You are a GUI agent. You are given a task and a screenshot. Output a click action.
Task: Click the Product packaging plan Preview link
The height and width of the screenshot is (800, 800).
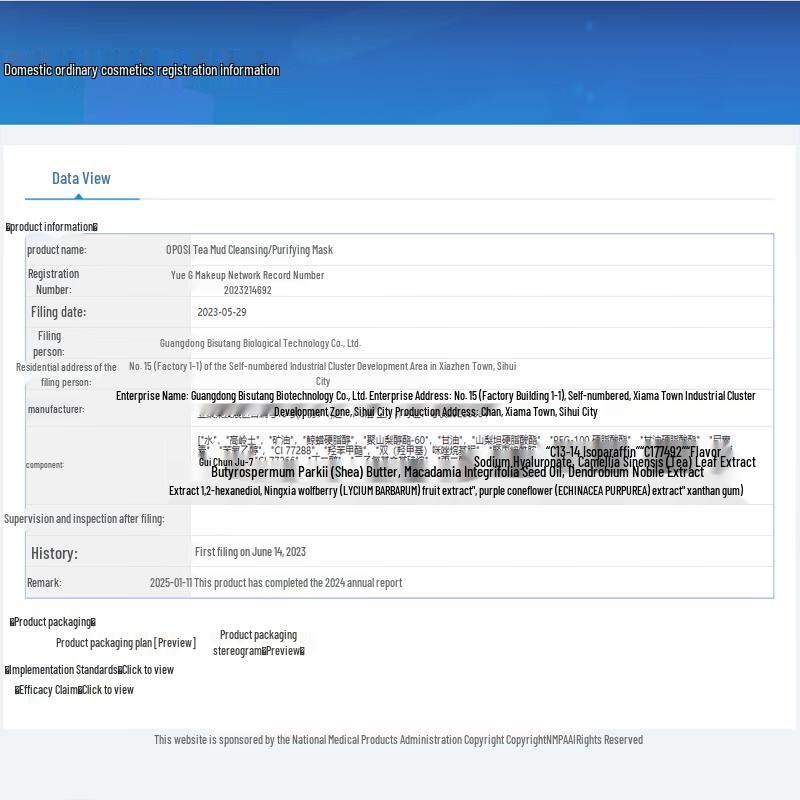pos(126,643)
